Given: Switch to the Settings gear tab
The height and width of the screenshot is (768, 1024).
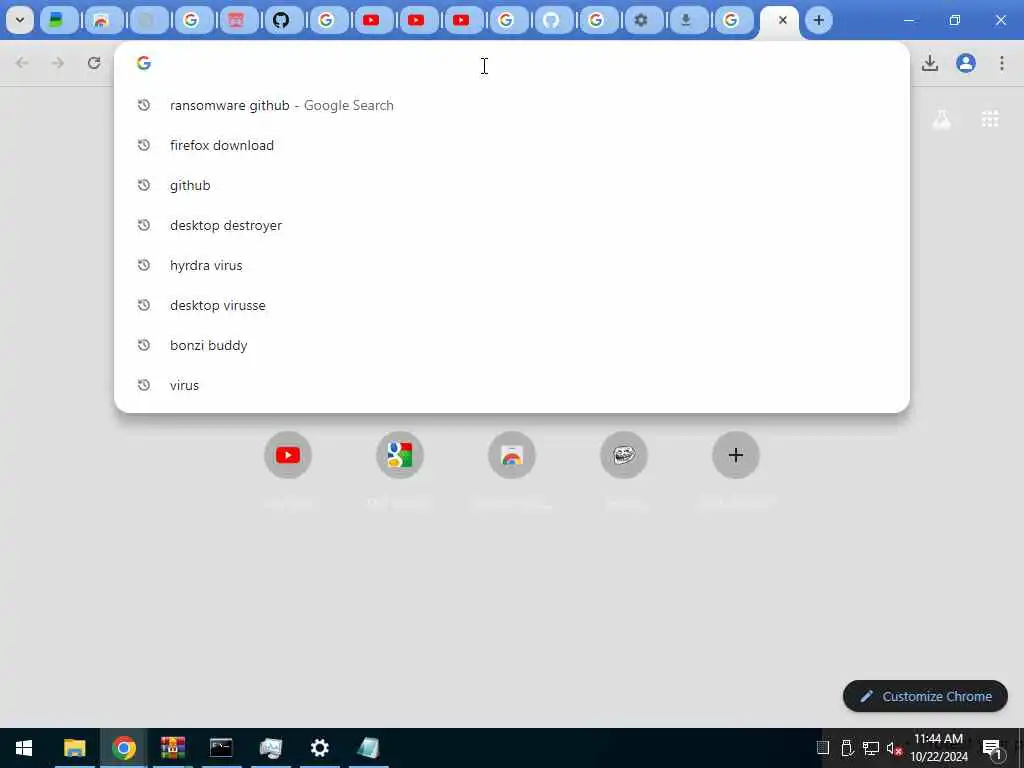Looking at the screenshot, I should [x=641, y=20].
